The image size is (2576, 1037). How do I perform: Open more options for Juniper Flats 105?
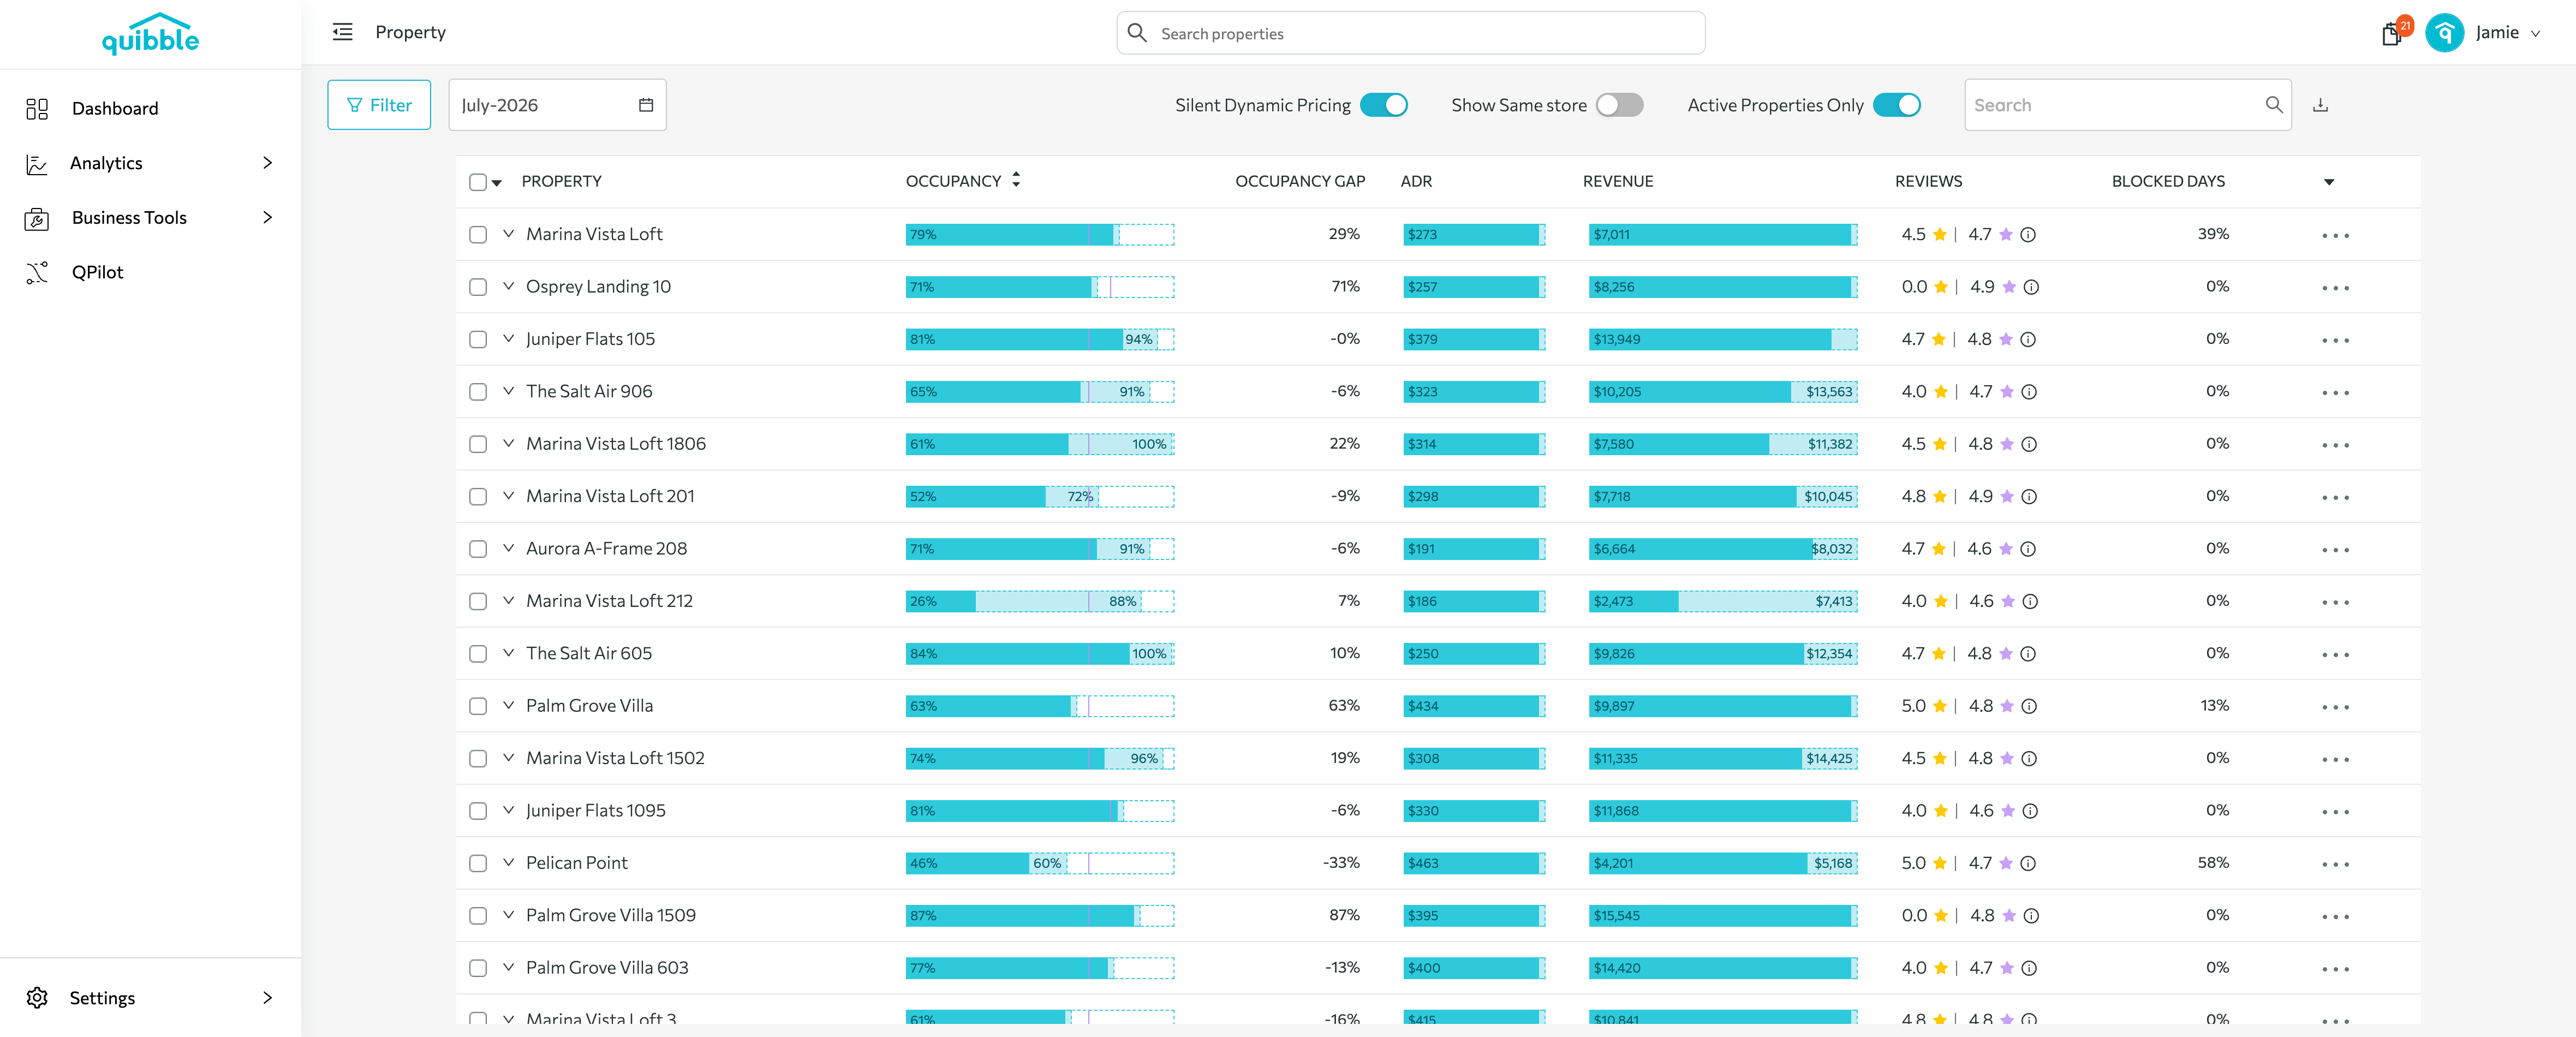(x=2335, y=340)
